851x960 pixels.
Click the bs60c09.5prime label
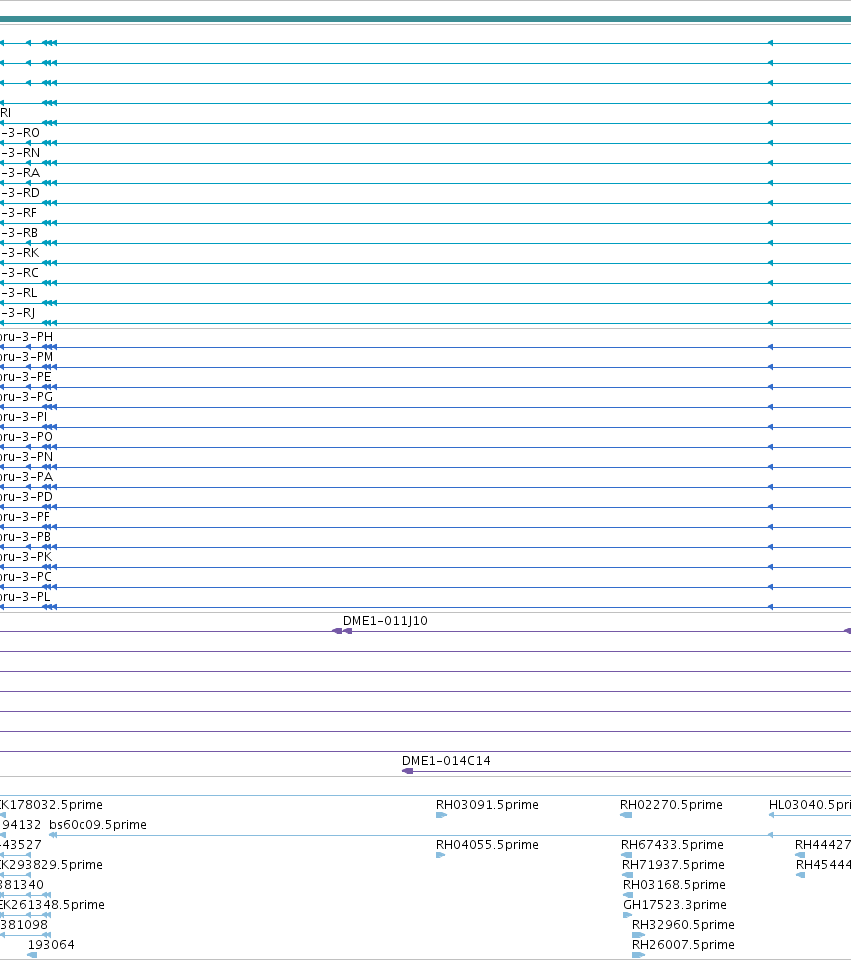pyautogui.click(x=98, y=825)
